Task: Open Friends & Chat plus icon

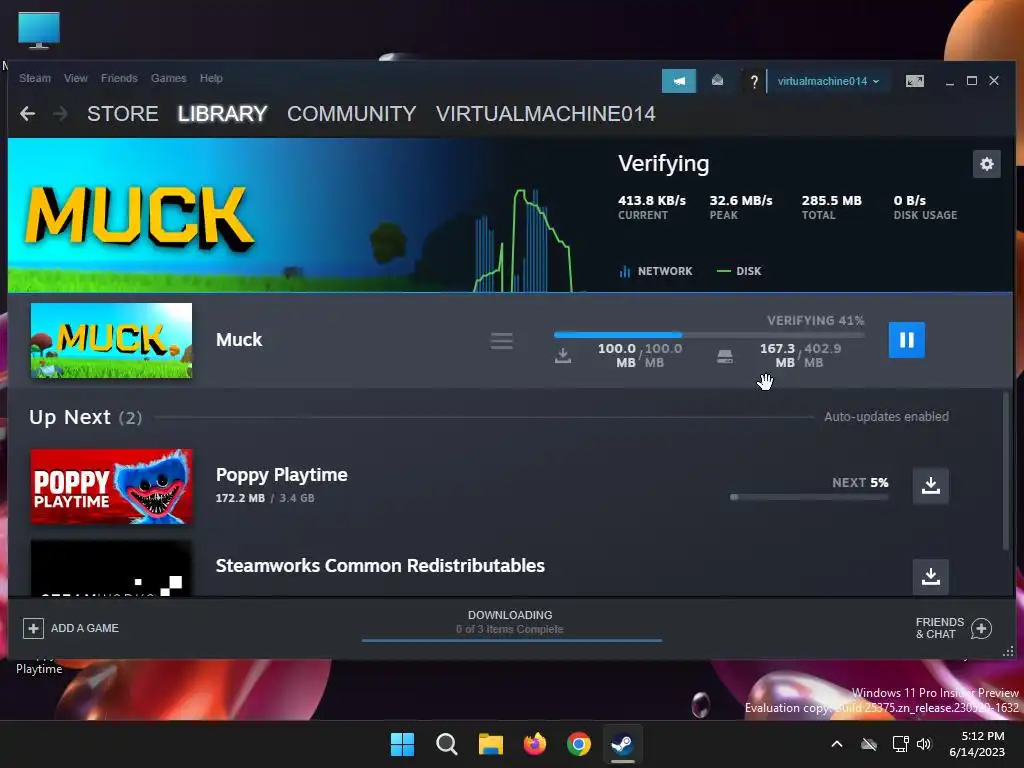Action: pyautogui.click(x=981, y=628)
